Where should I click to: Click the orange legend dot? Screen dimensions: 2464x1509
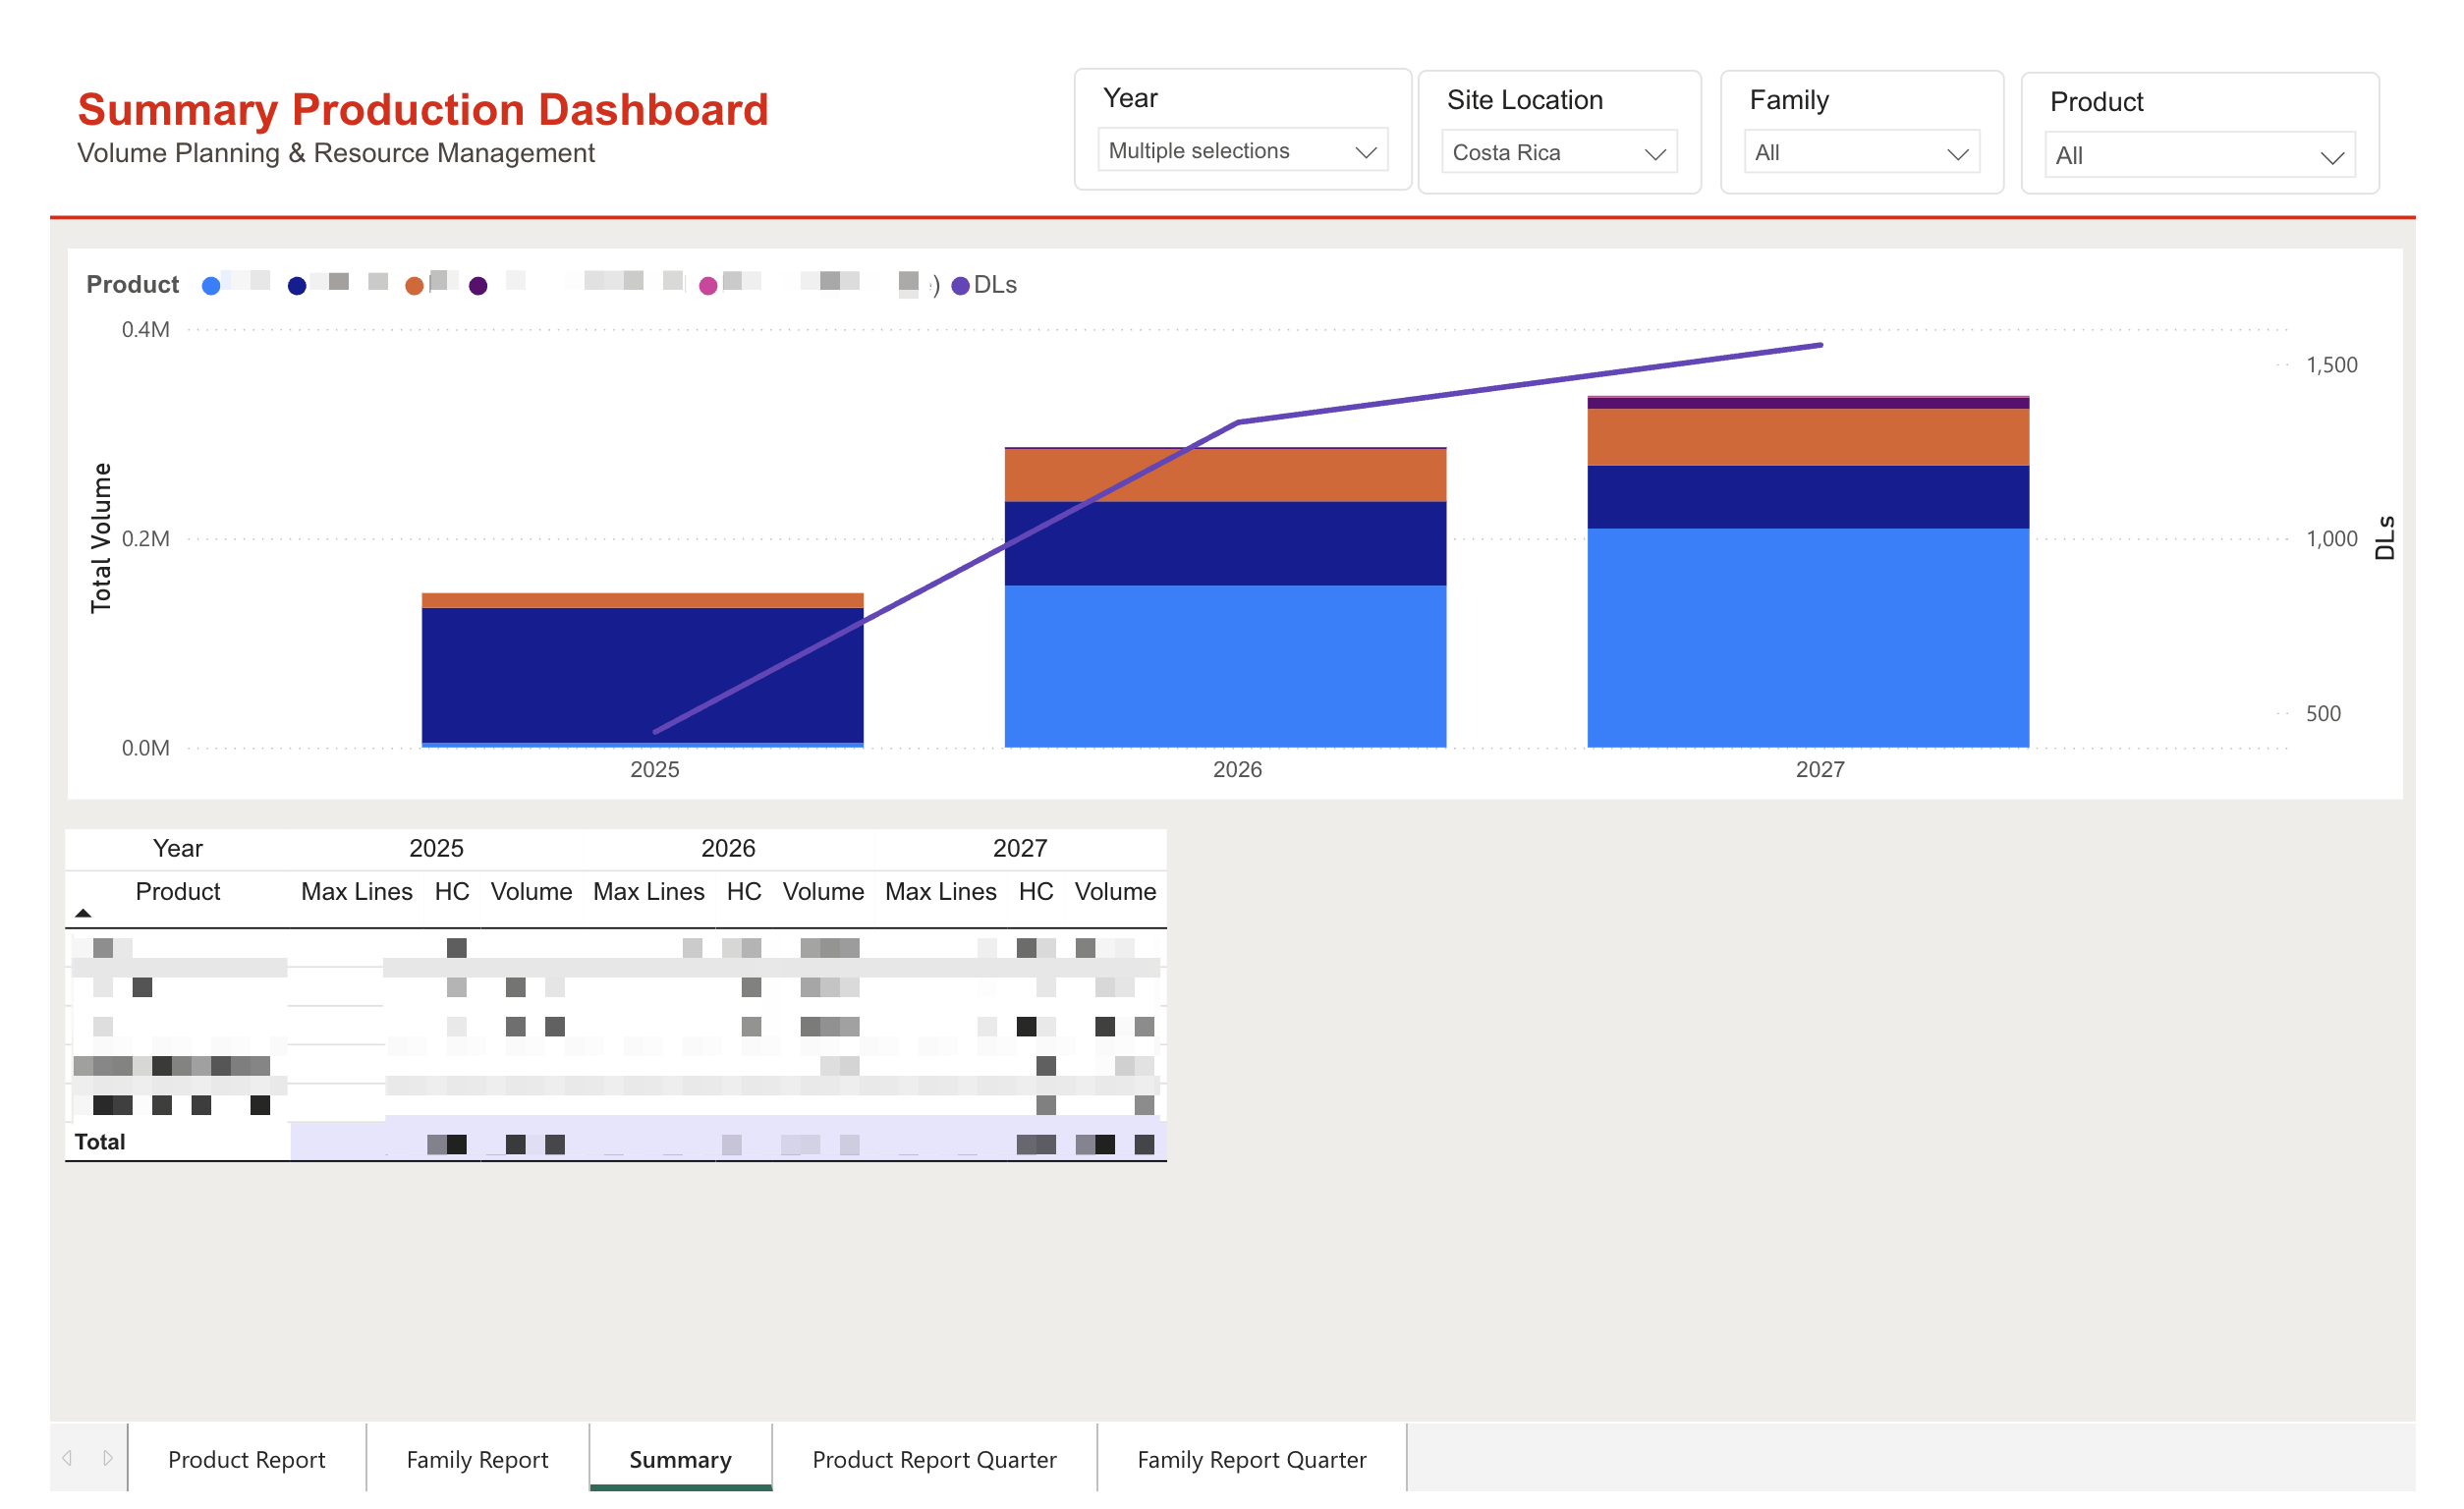pos(414,286)
